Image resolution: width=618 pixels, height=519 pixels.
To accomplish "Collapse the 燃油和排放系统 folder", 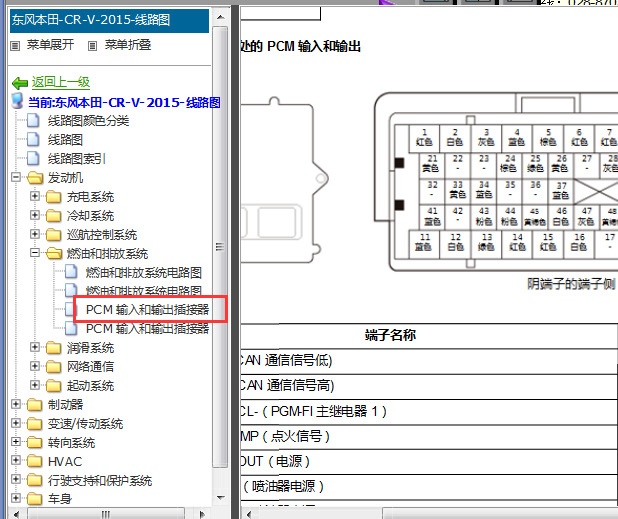I will click(x=35, y=253).
